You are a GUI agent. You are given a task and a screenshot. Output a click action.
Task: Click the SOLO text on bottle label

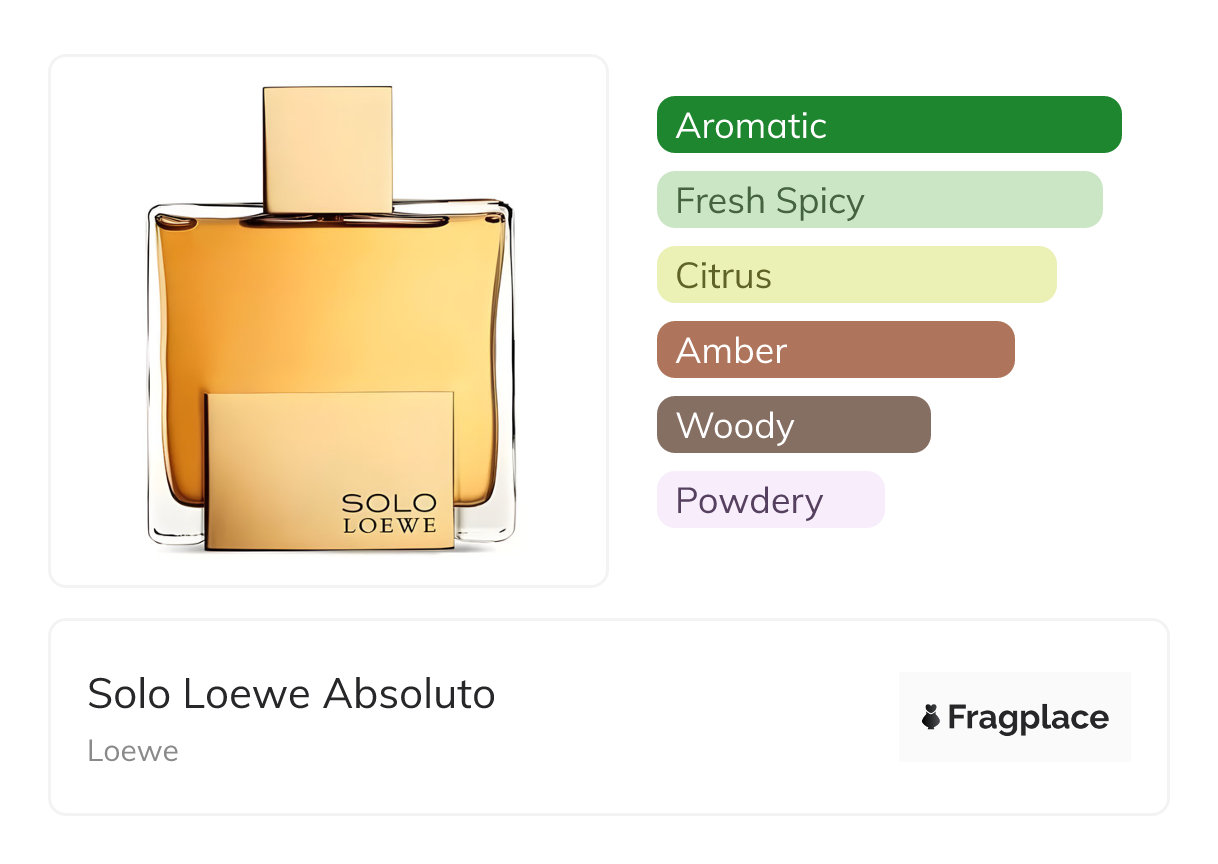click(x=389, y=503)
